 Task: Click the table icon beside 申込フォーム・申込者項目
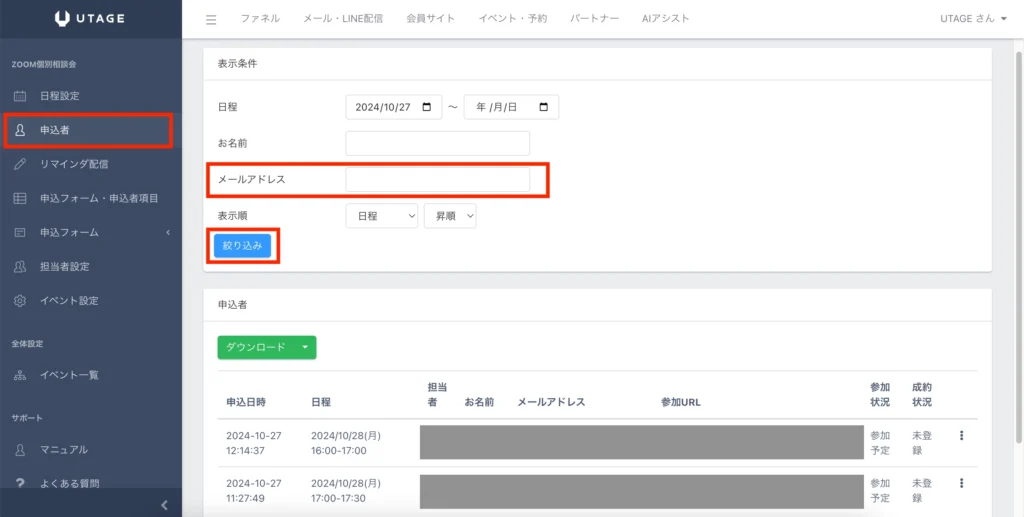(20, 198)
